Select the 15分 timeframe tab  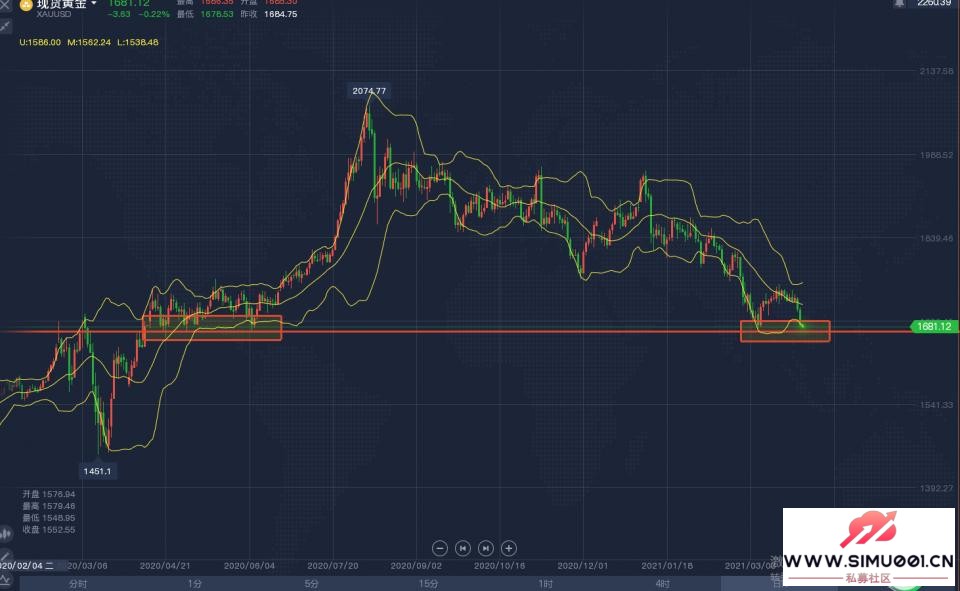point(429,583)
